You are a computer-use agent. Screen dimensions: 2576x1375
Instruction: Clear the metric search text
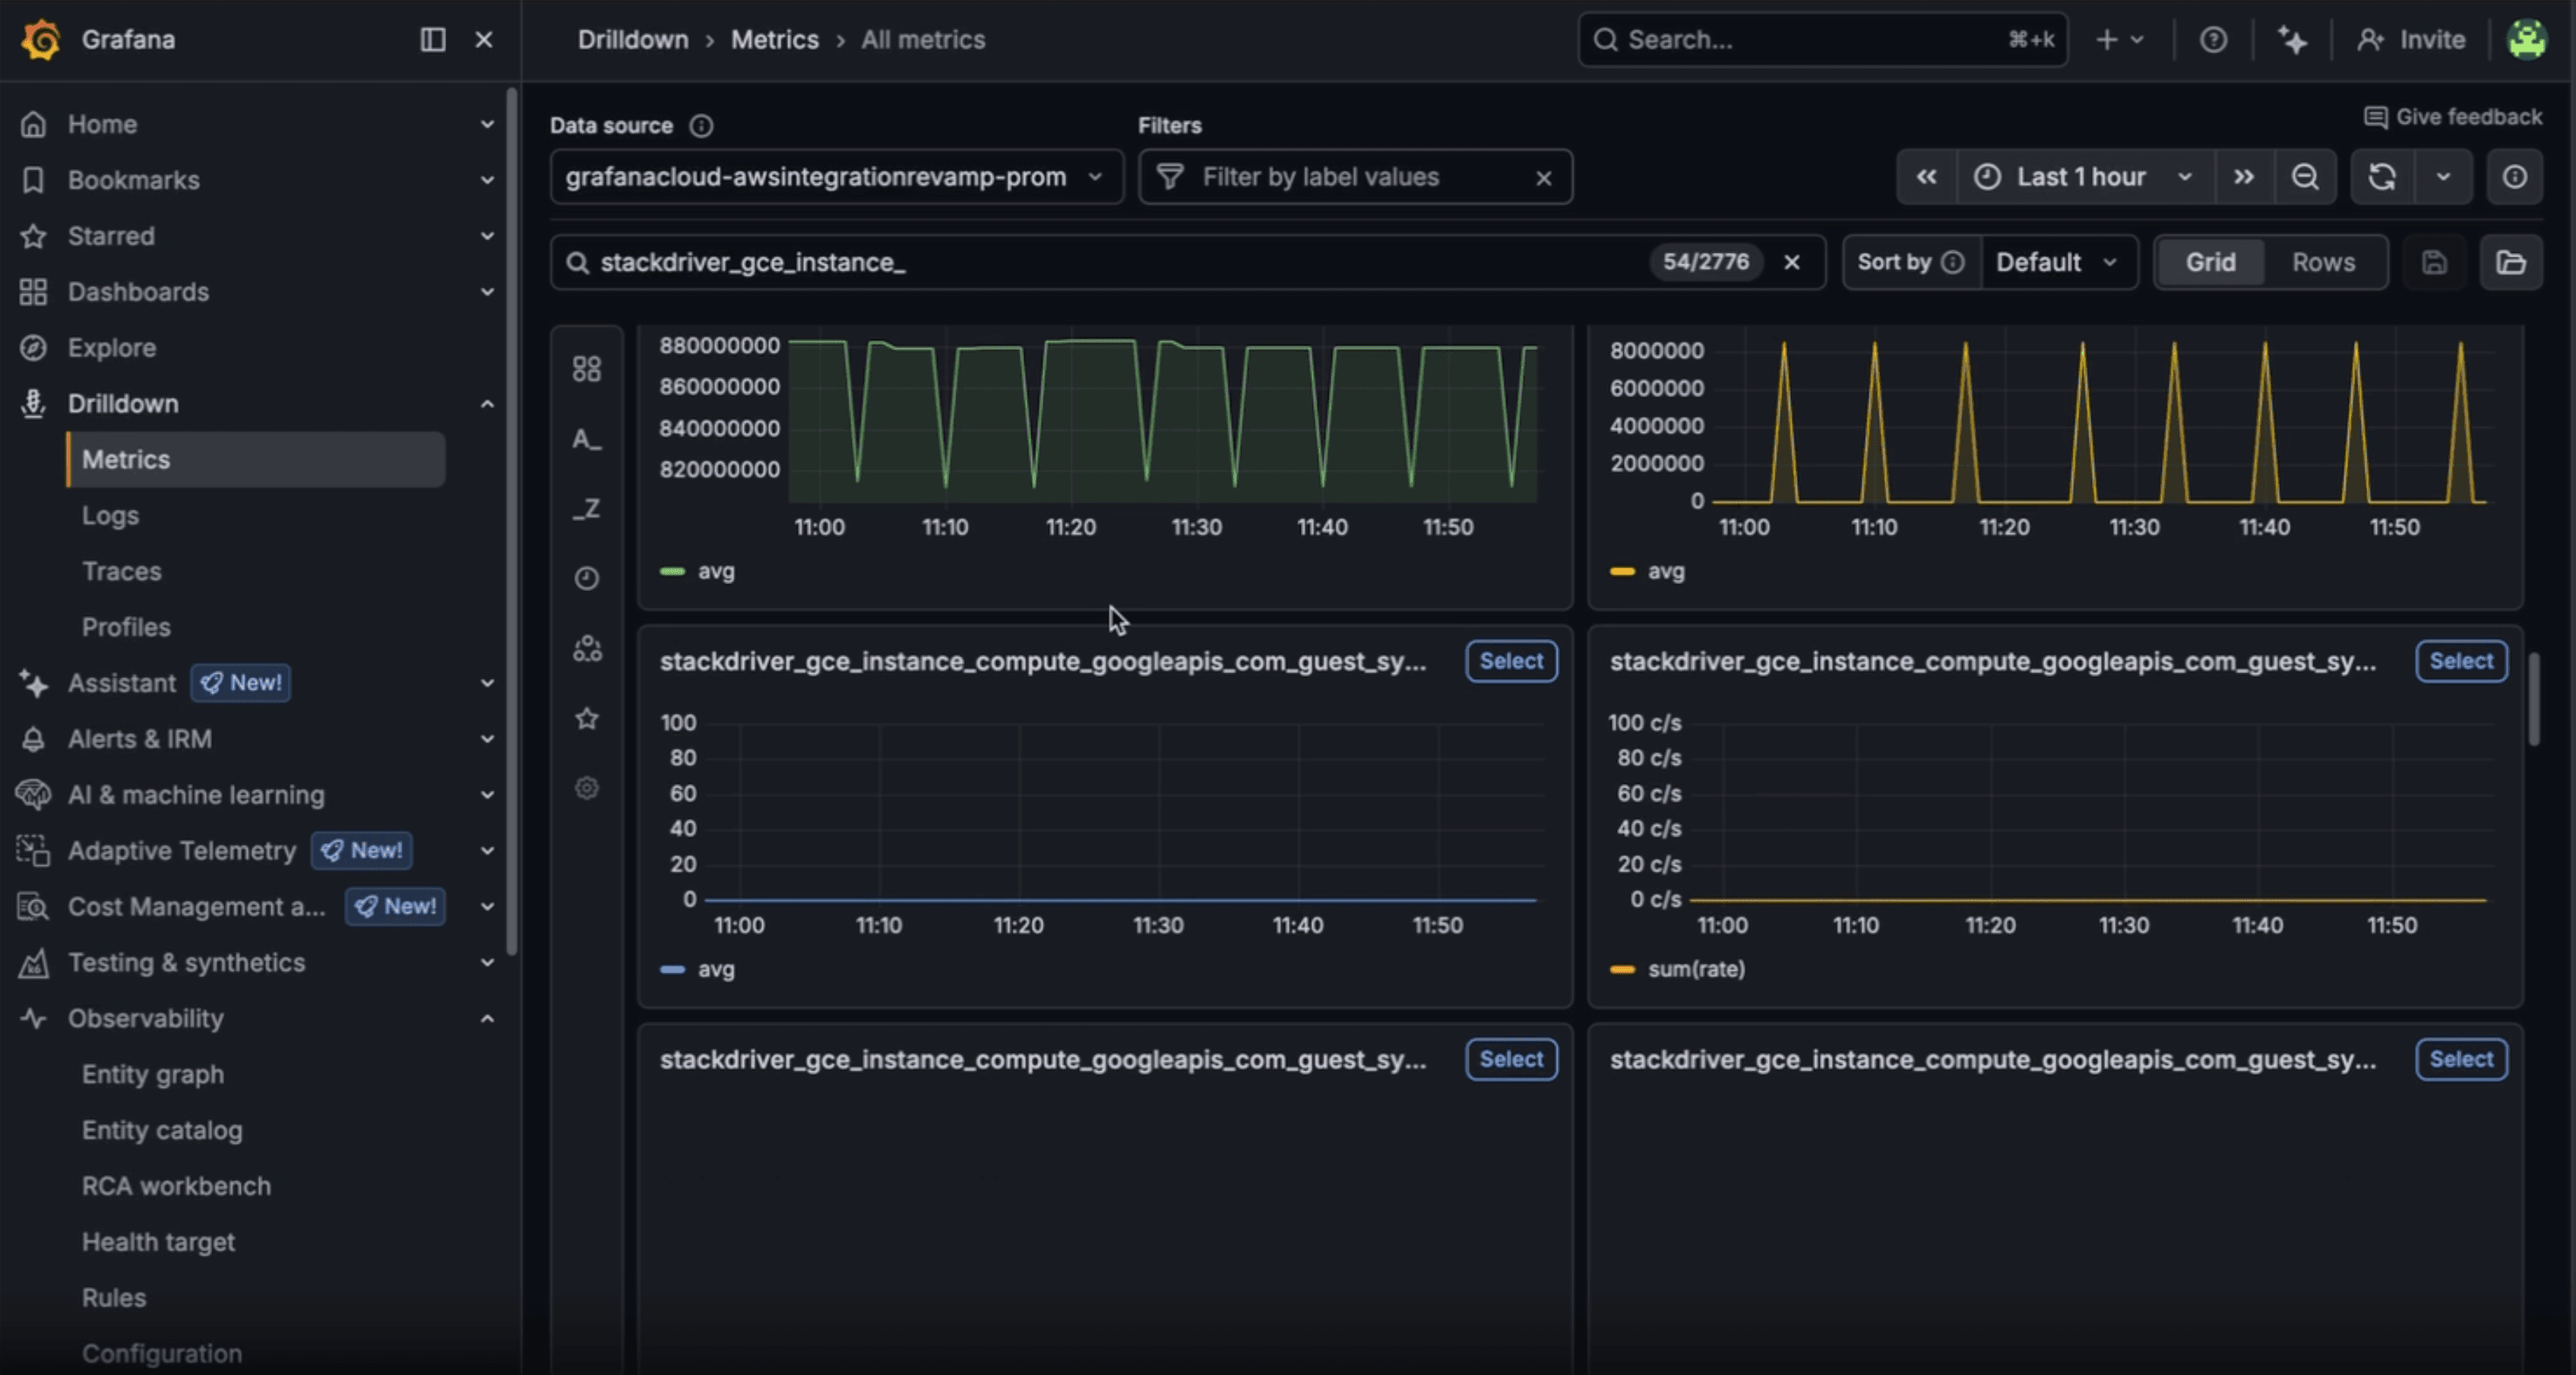pos(1792,262)
